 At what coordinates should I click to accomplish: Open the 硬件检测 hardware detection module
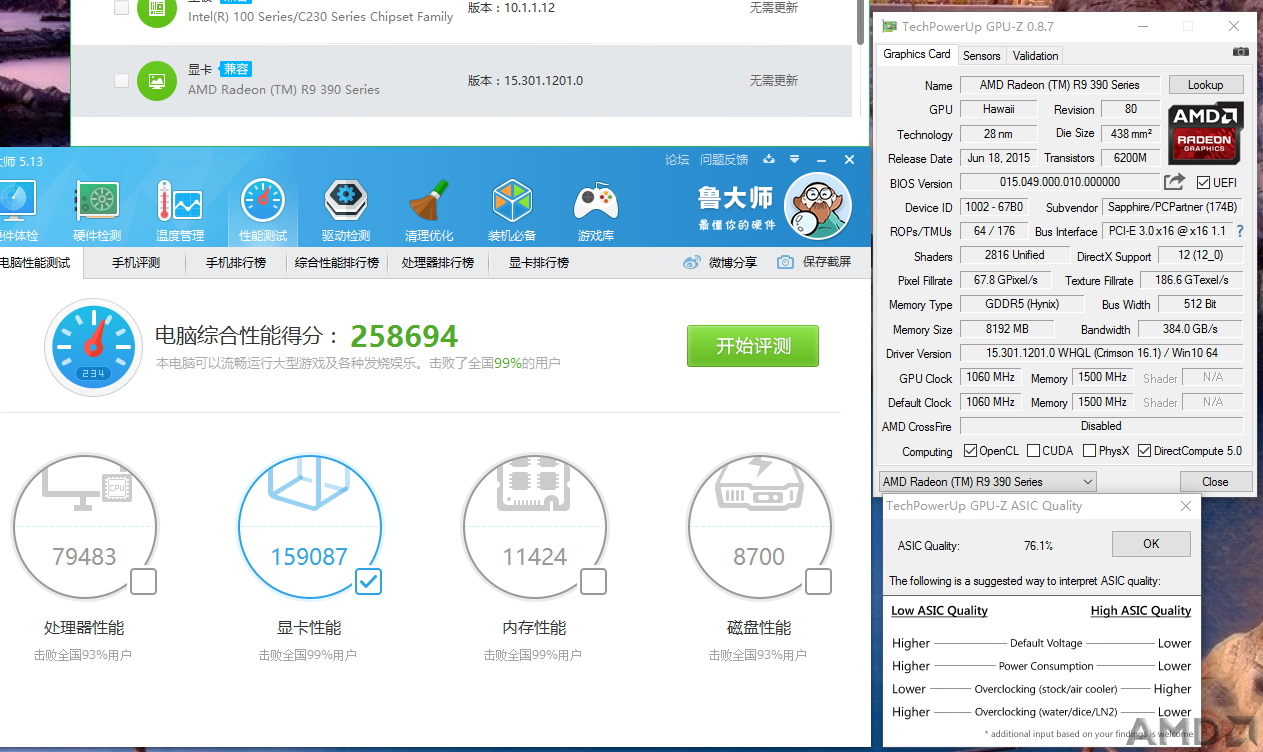coord(97,211)
